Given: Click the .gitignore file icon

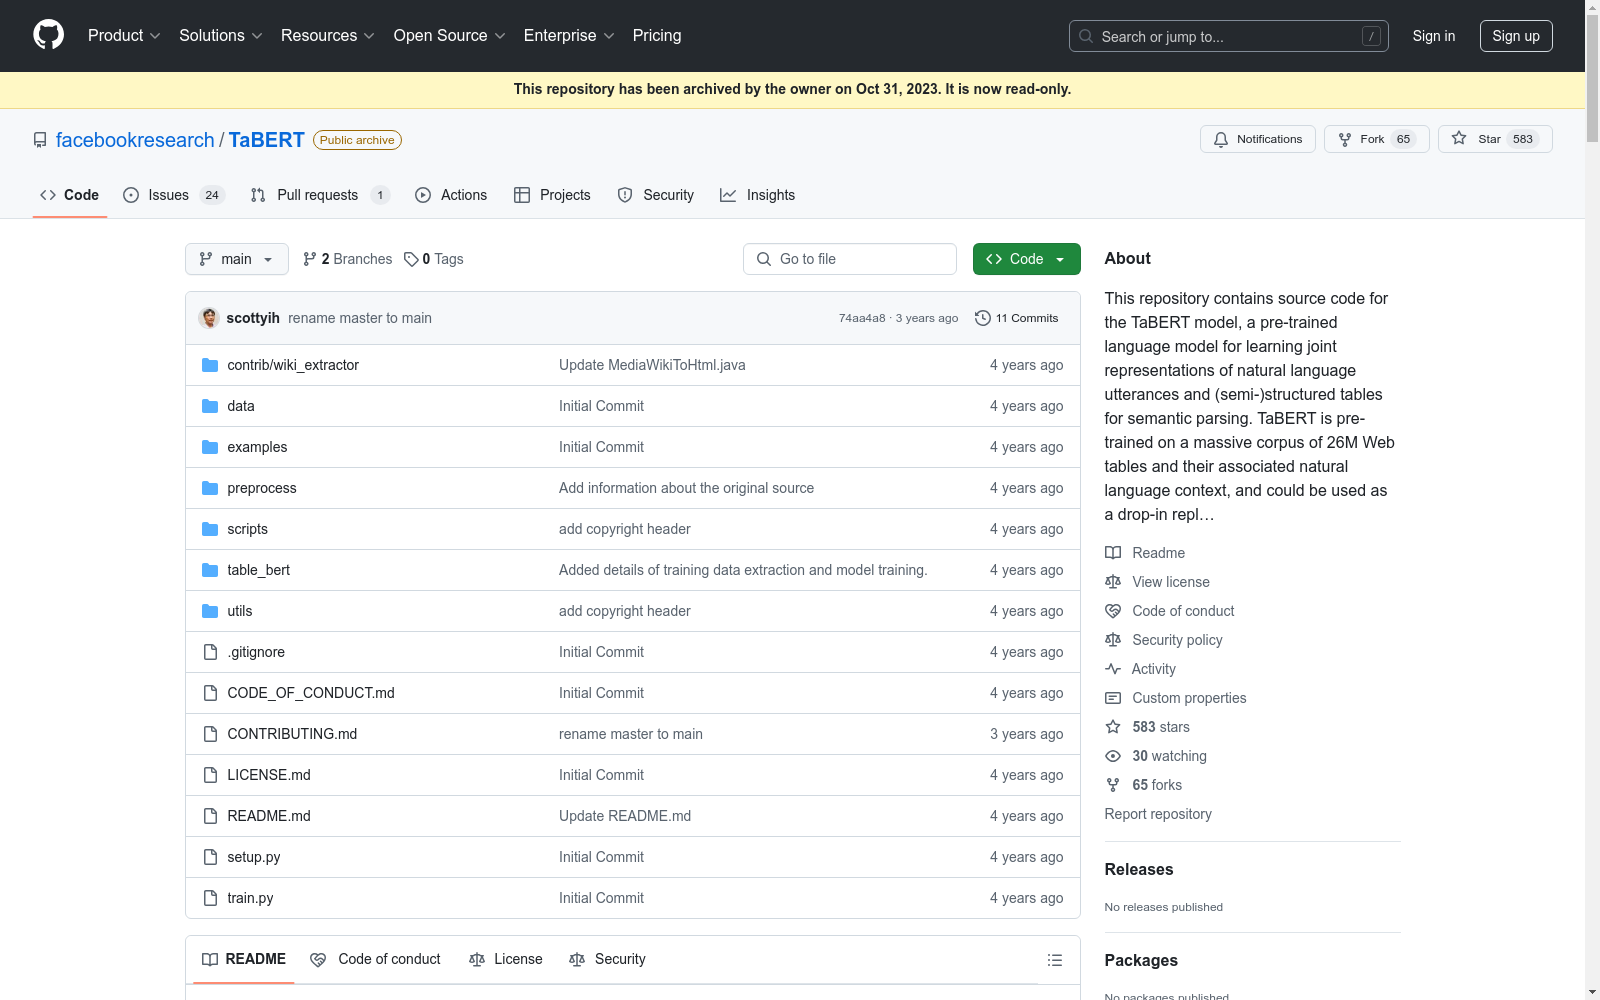Looking at the screenshot, I should pyautogui.click(x=210, y=652).
